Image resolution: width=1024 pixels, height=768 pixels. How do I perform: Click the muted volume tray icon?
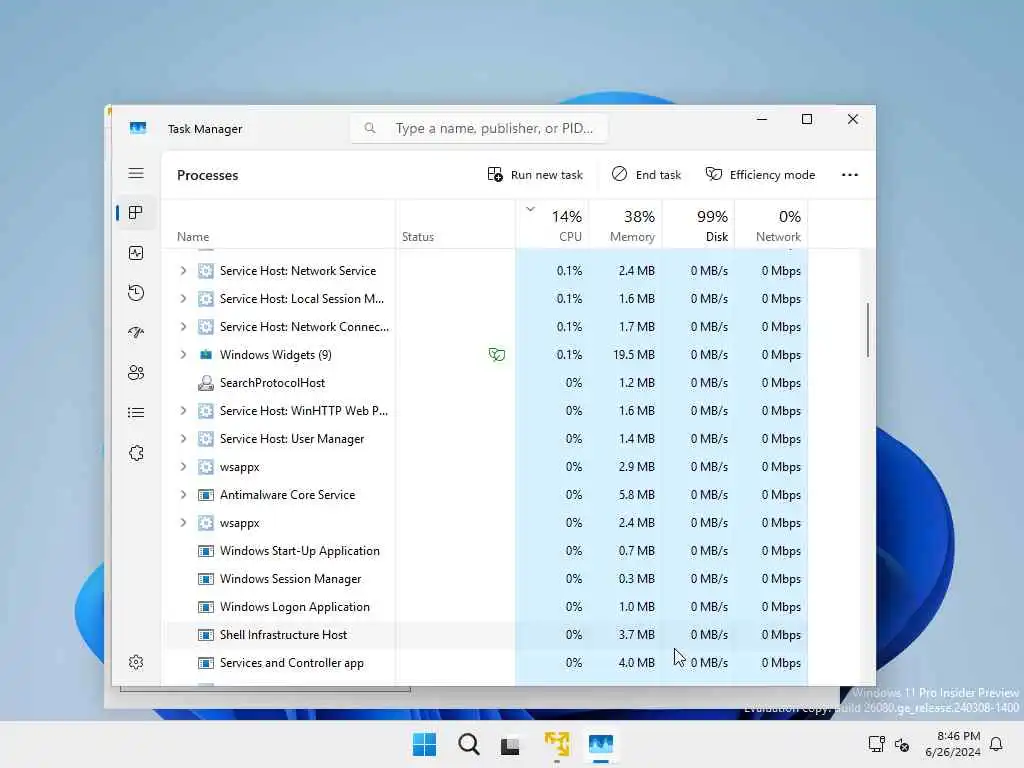tap(902, 744)
